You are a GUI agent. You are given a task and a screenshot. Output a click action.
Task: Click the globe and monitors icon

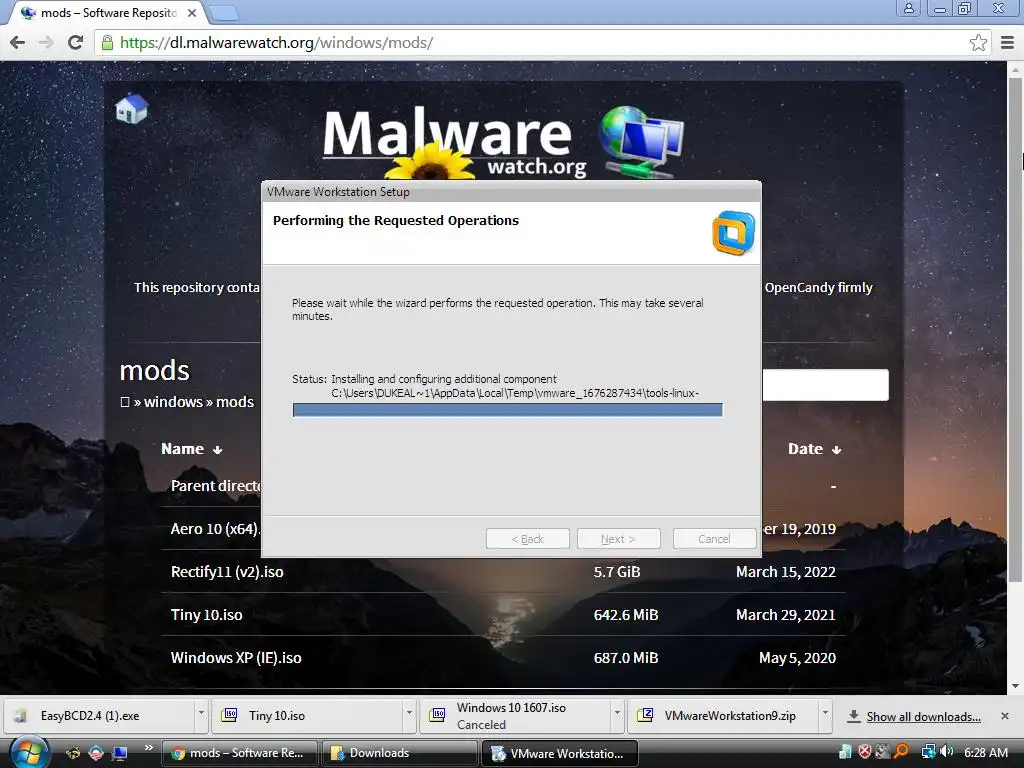pyautogui.click(x=641, y=142)
